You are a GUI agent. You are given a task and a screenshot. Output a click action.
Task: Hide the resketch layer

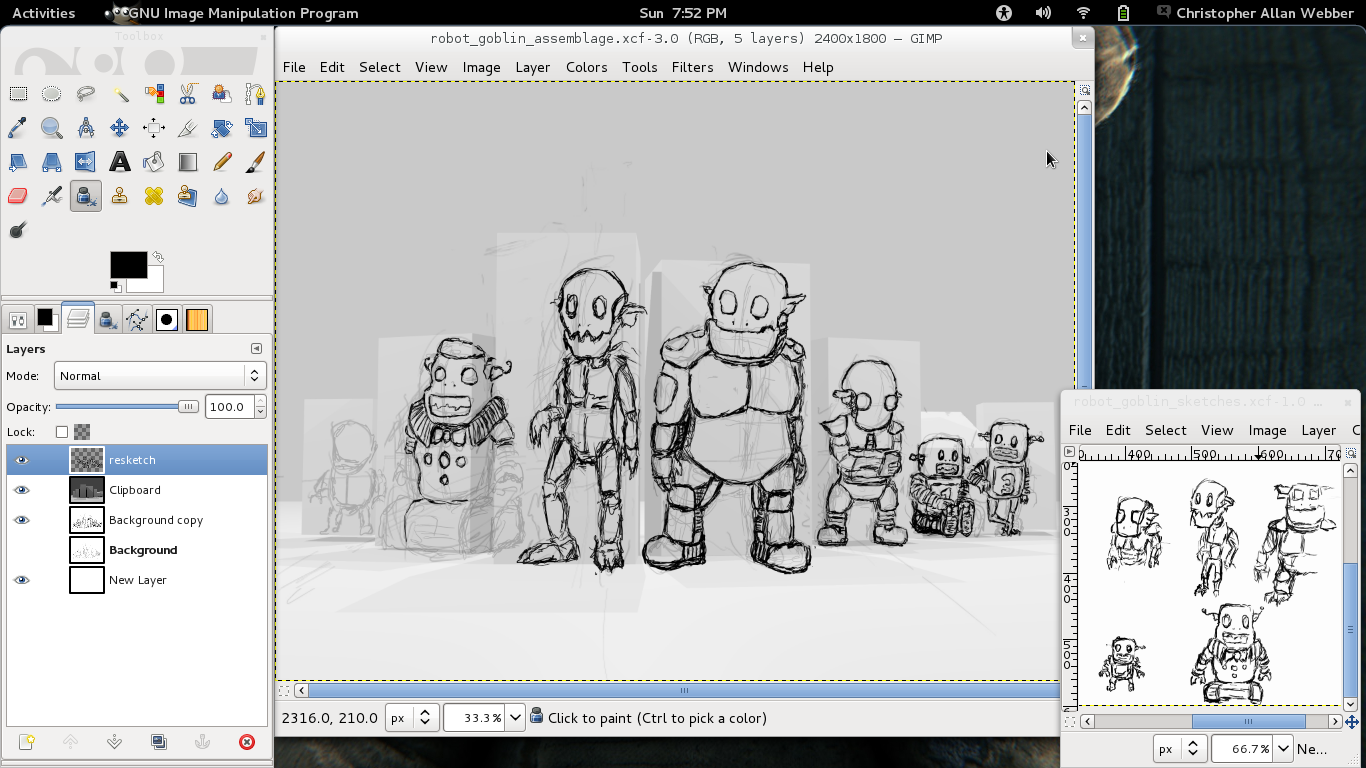click(x=21, y=460)
